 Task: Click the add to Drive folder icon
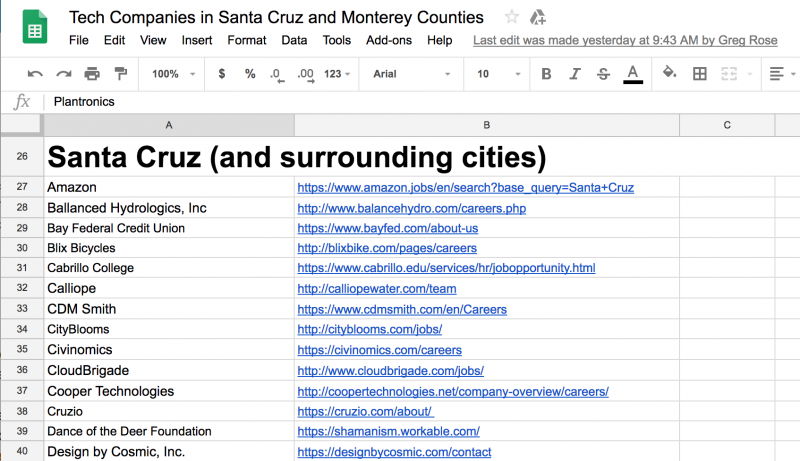point(538,17)
